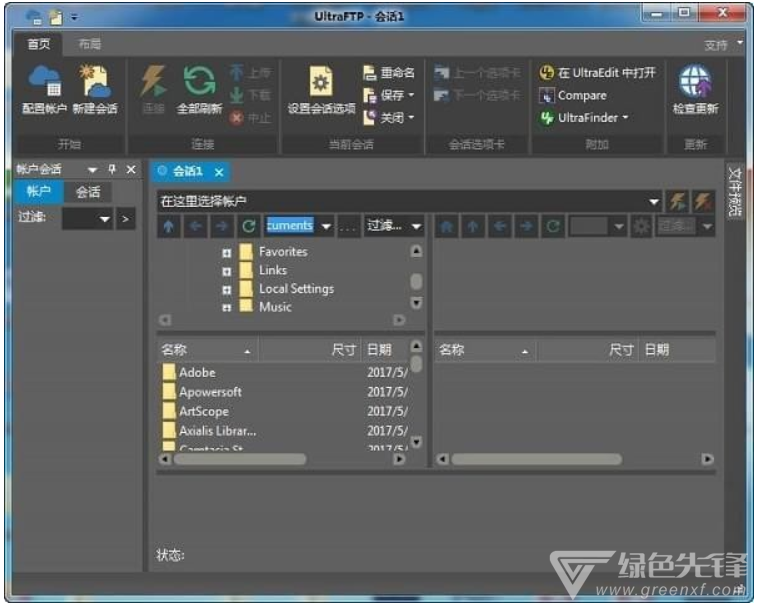757x604 pixels.
Task: Click 在 UltraEdit 中打开
Action: click(x=597, y=73)
